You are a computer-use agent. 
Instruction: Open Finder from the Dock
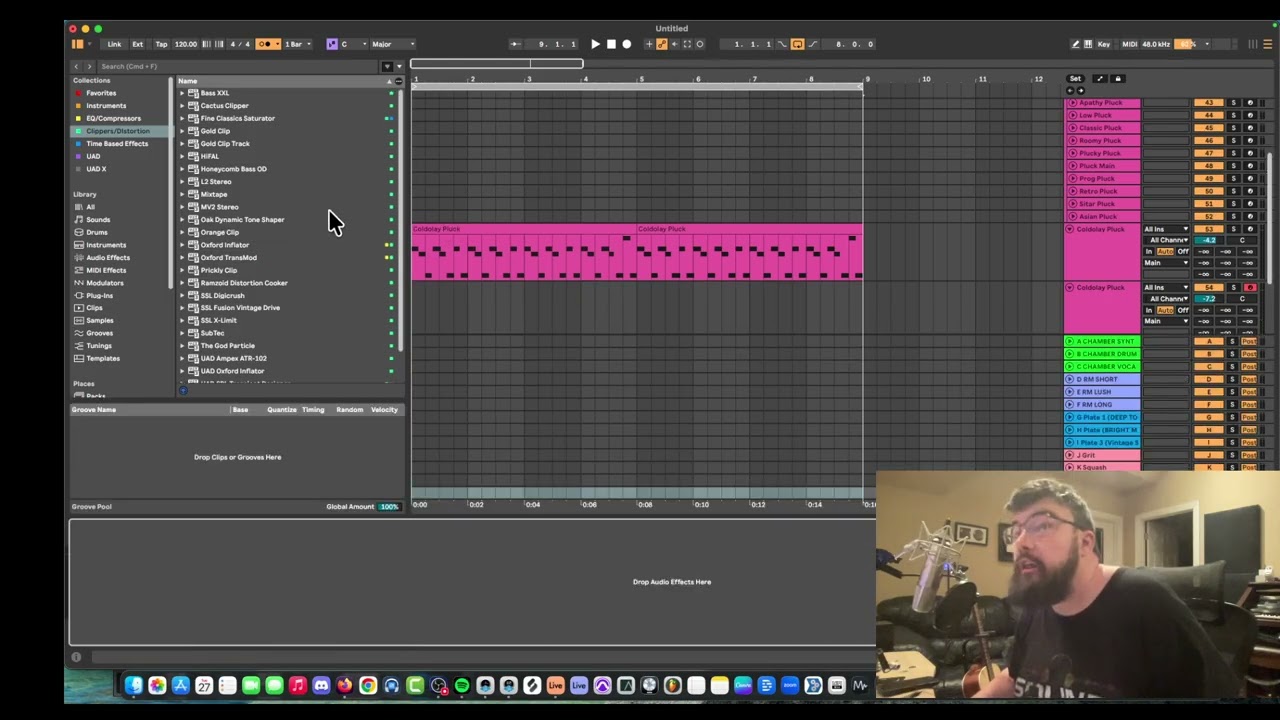(134, 685)
